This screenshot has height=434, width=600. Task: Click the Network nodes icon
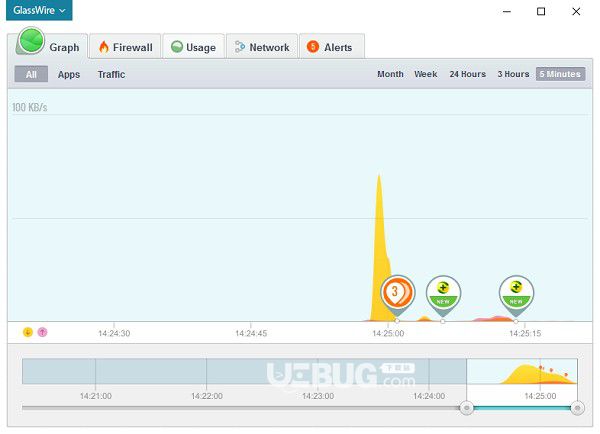click(240, 47)
